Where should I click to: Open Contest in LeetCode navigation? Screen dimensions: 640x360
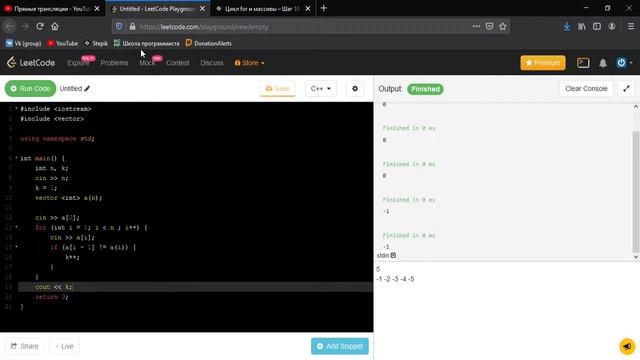(x=178, y=63)
